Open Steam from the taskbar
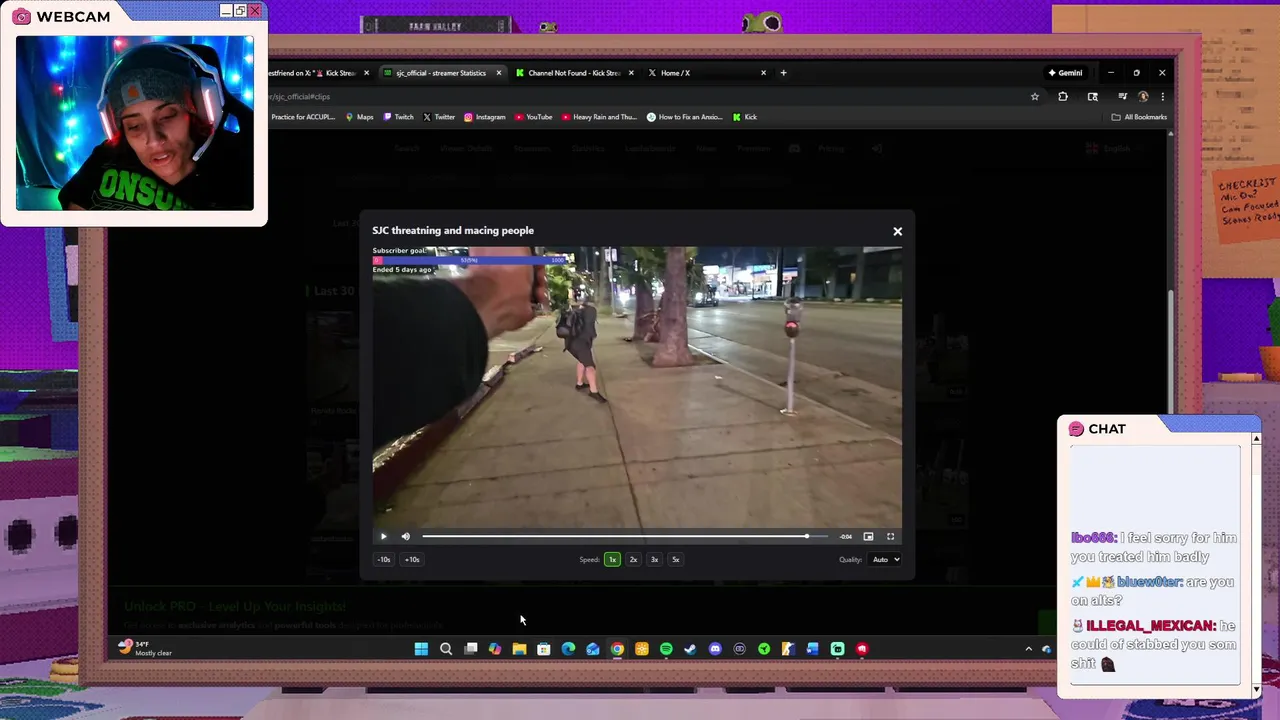 [690, 649]
